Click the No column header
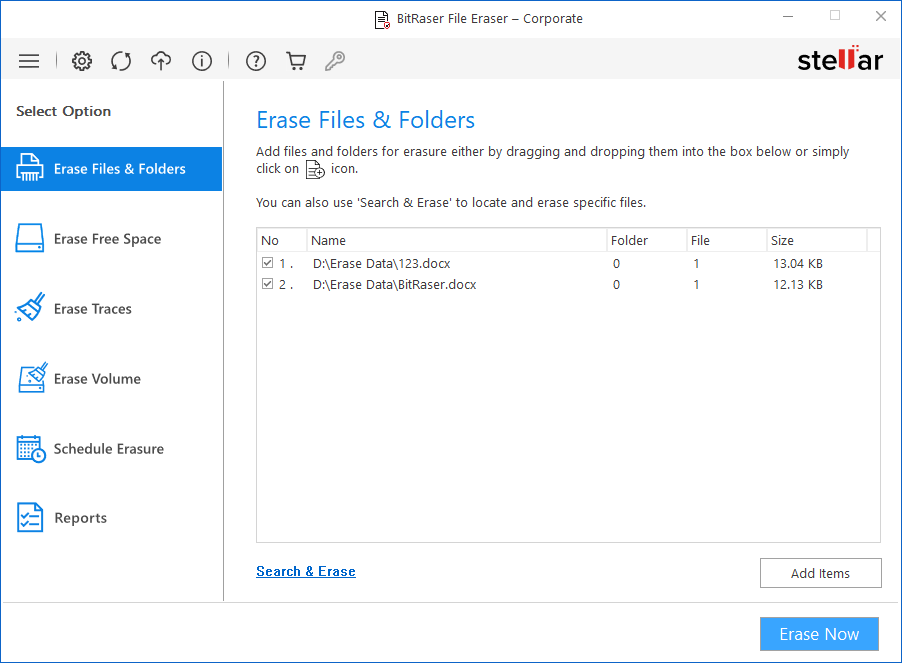 282,240
